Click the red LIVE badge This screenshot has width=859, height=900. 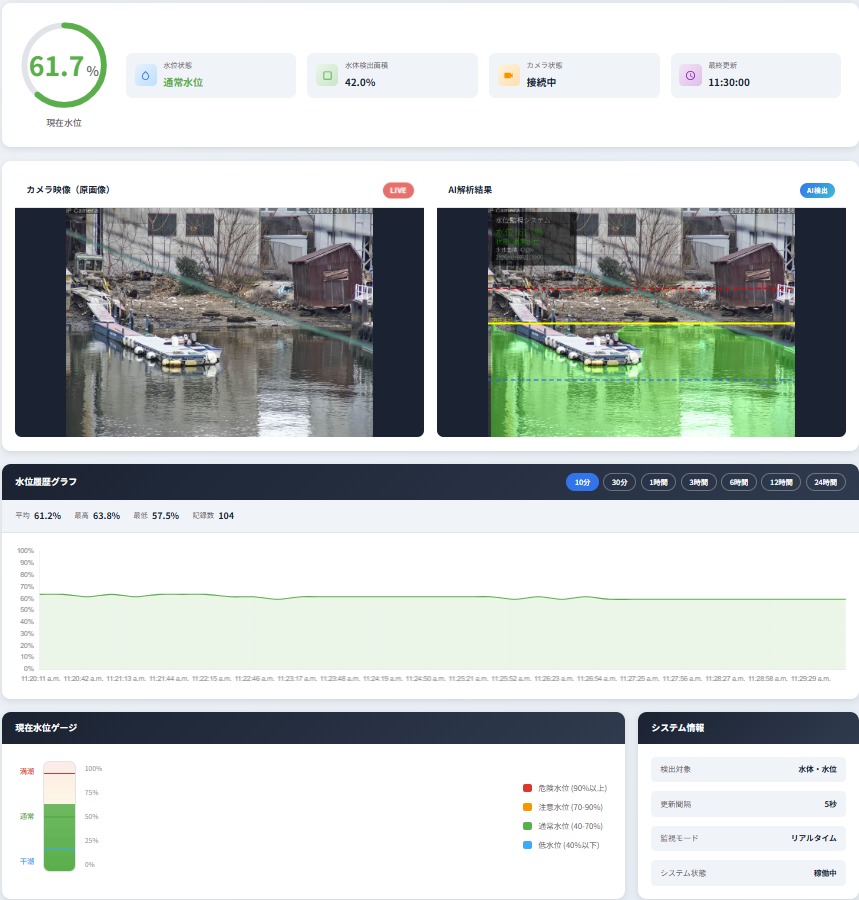[398, 190]
